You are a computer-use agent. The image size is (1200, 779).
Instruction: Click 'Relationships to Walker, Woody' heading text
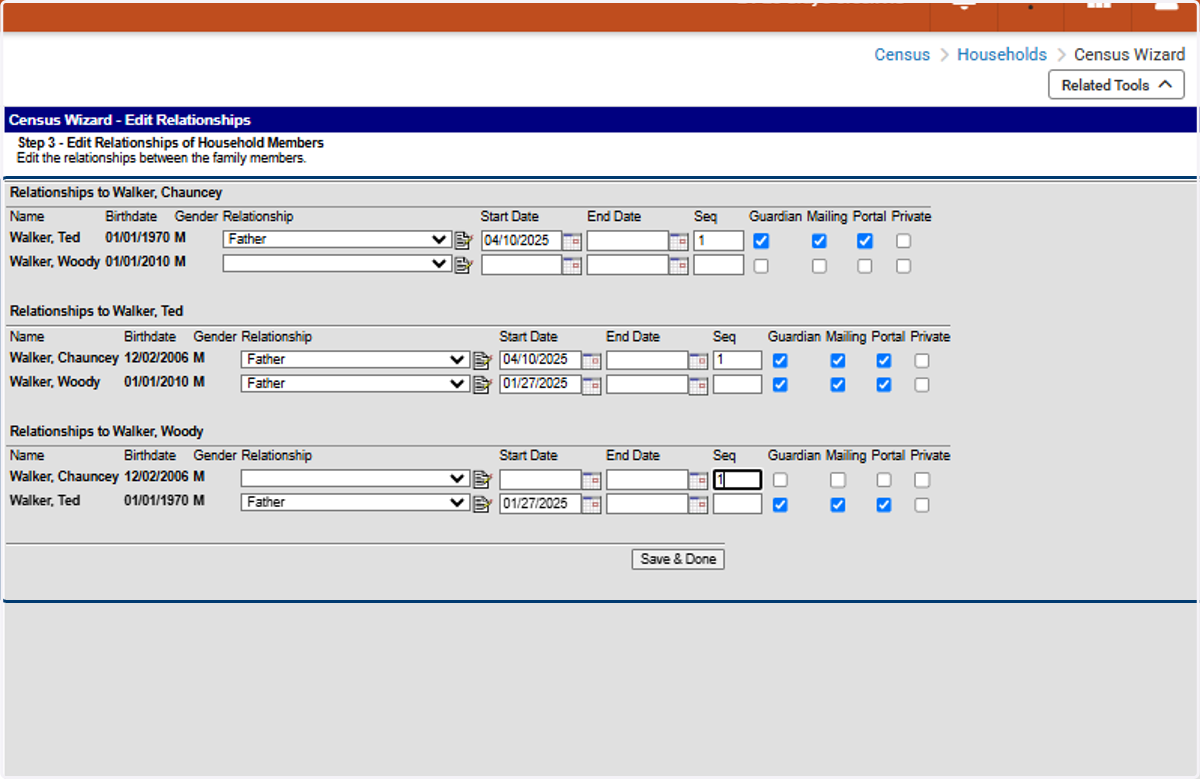click(107, 431)
